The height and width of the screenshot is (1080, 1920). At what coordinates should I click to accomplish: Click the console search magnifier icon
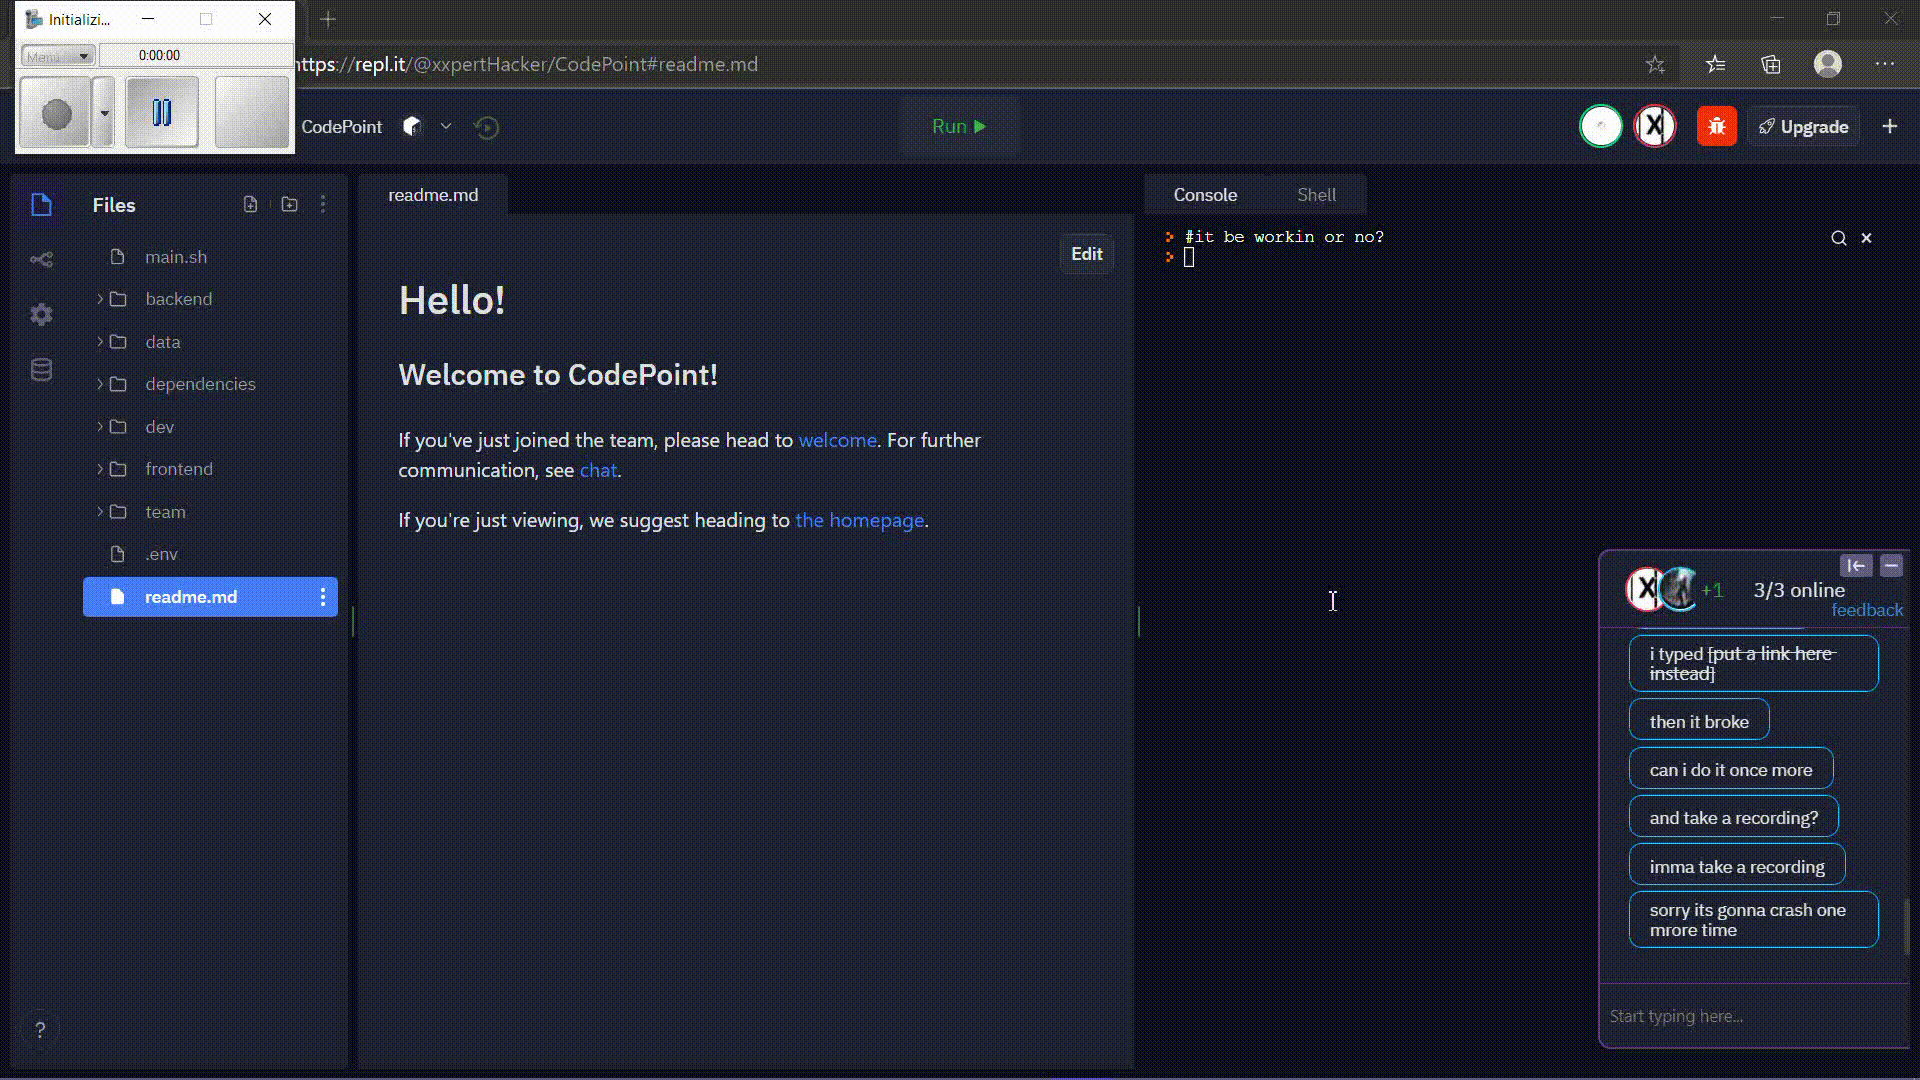(1838, 238)
